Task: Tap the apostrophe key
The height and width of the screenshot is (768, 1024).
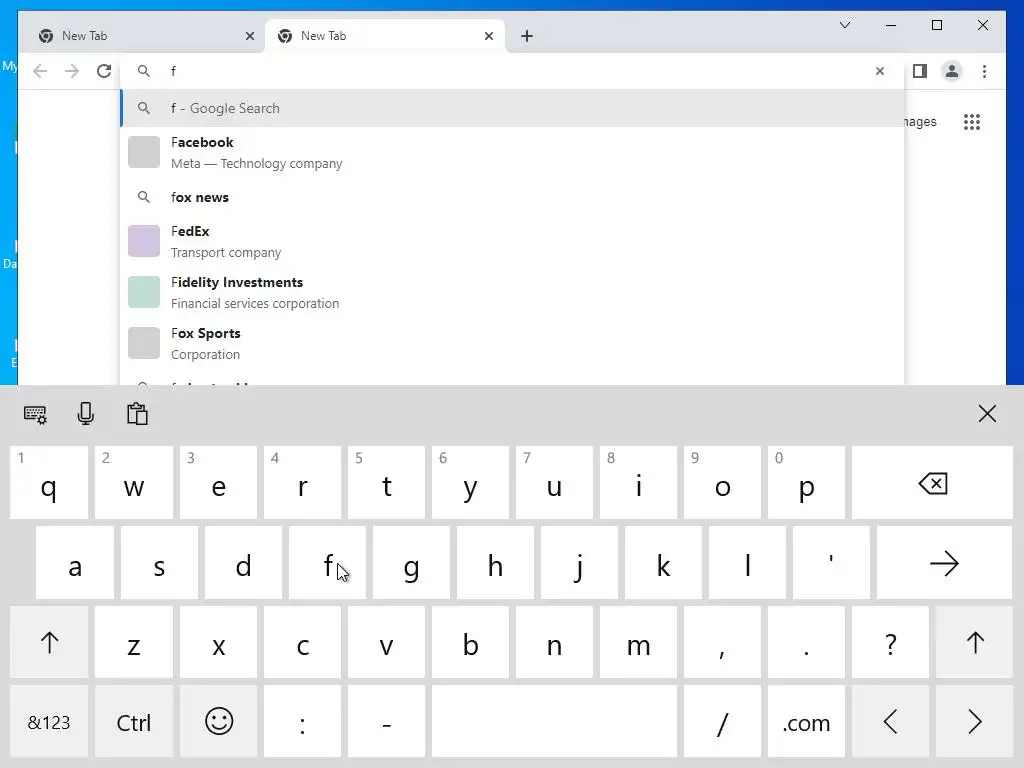Action: pyautogui.click(x=831, y=563)
